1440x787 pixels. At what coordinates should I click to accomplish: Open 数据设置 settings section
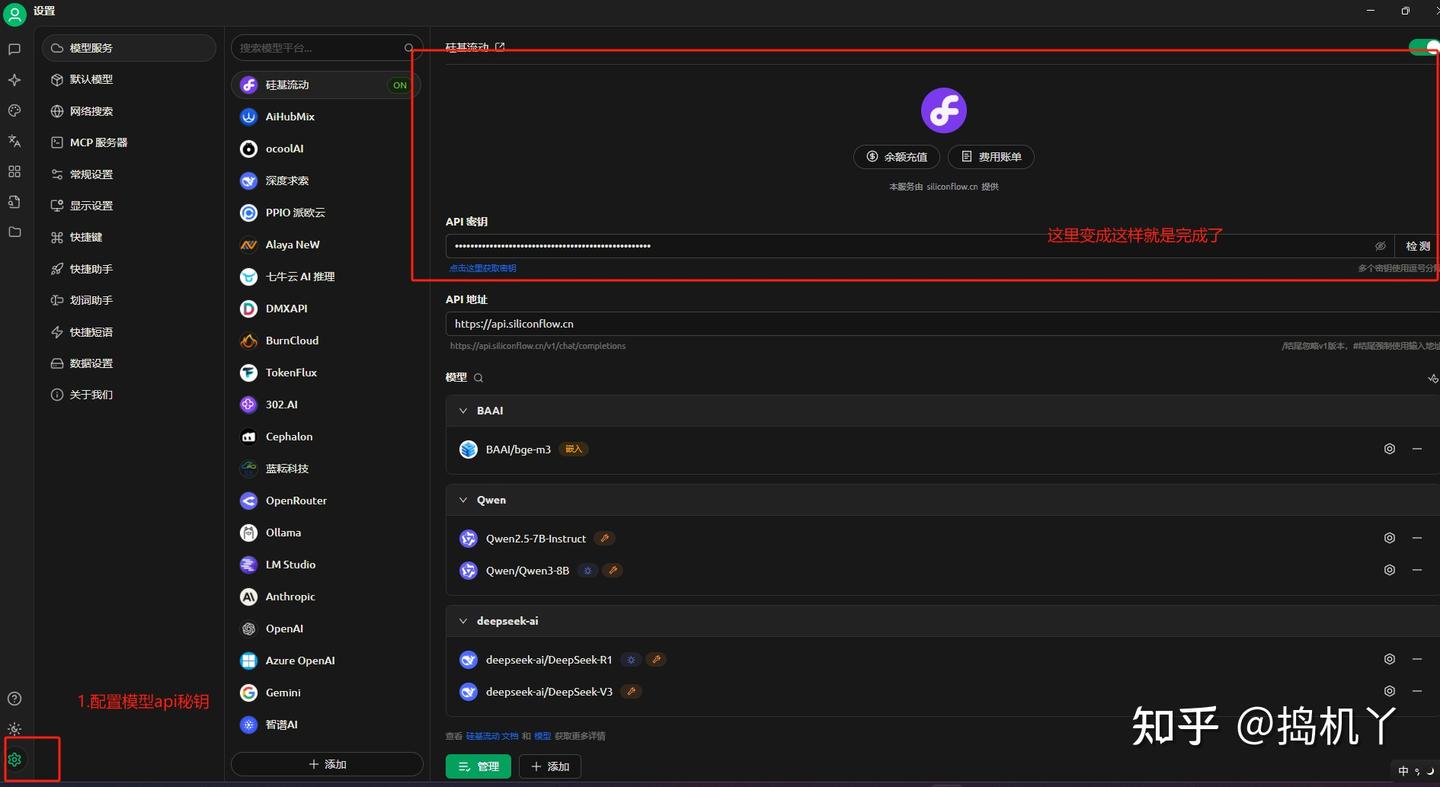[129, 363]
